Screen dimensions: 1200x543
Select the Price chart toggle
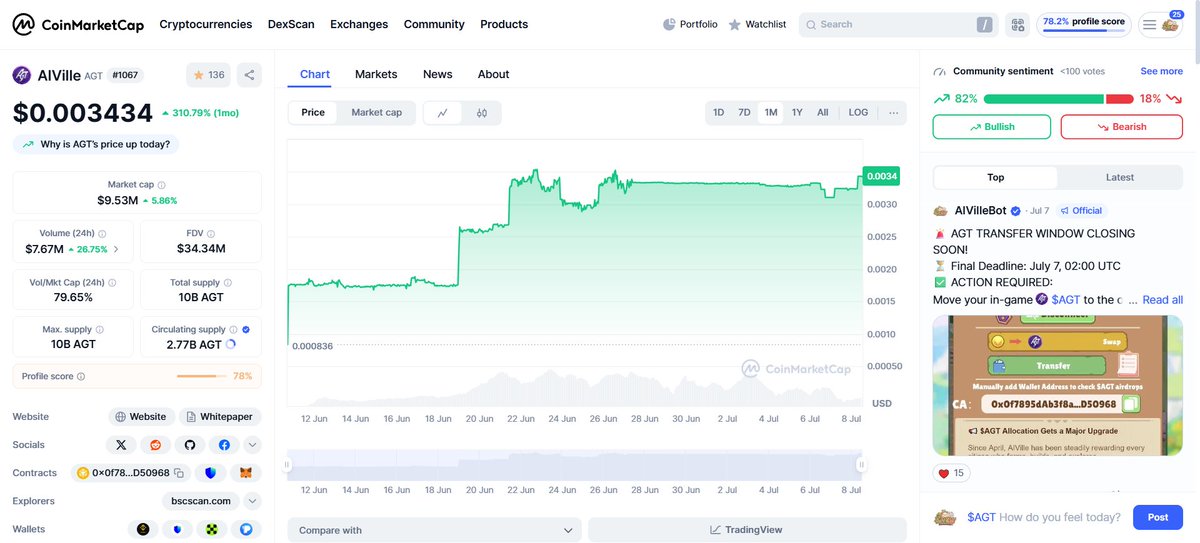[x=313, y=113]
